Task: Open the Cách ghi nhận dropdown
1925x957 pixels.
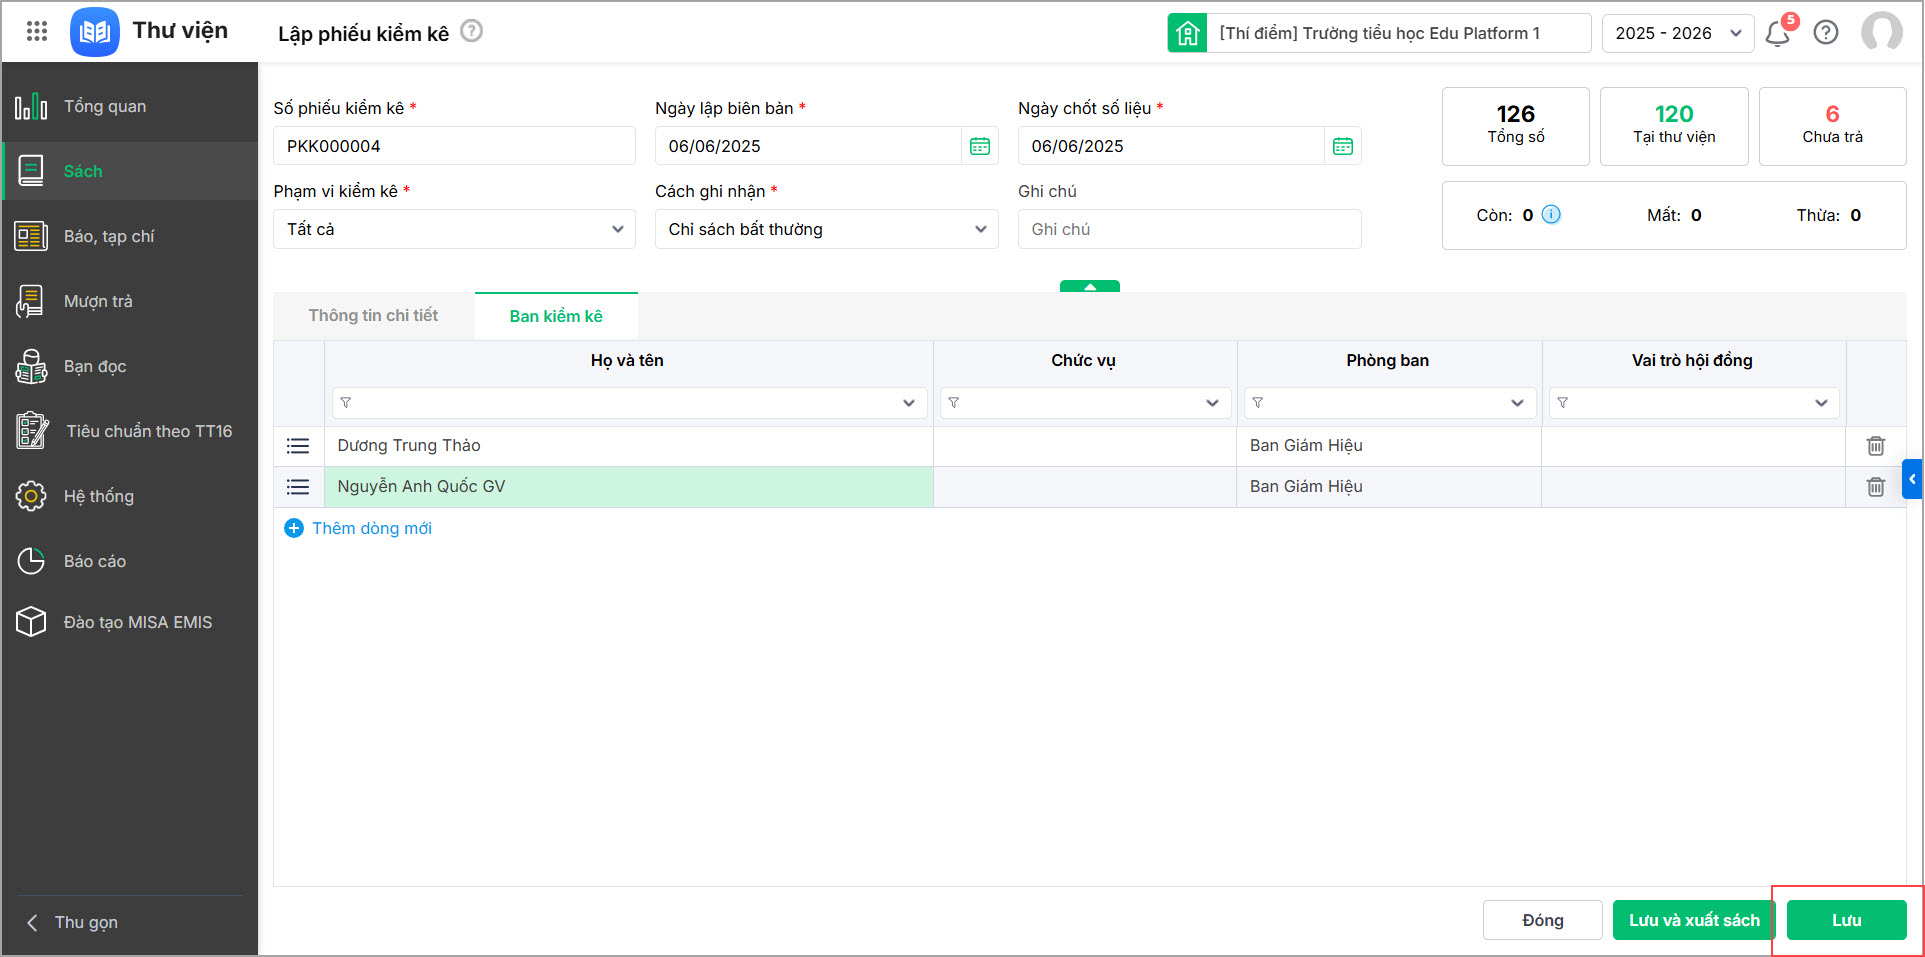Action: [826, 229]
